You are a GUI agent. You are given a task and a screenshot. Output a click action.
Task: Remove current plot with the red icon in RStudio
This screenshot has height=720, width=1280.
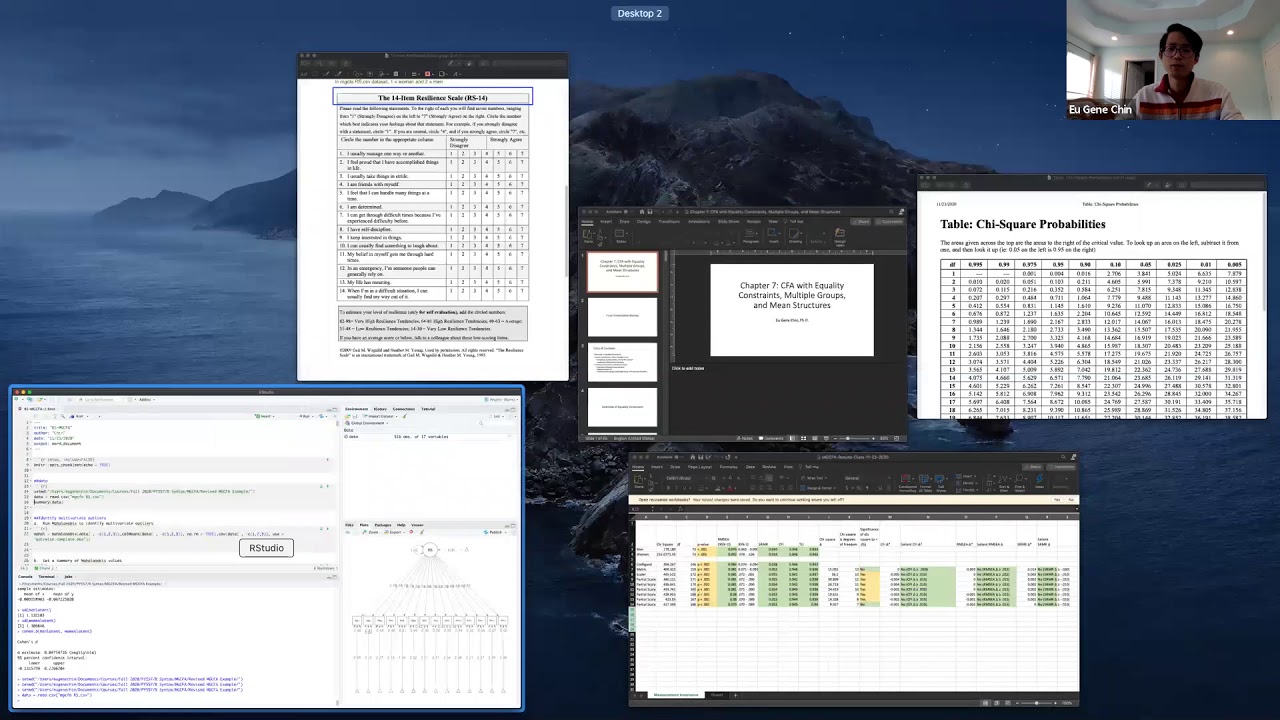tap(411, 532)
